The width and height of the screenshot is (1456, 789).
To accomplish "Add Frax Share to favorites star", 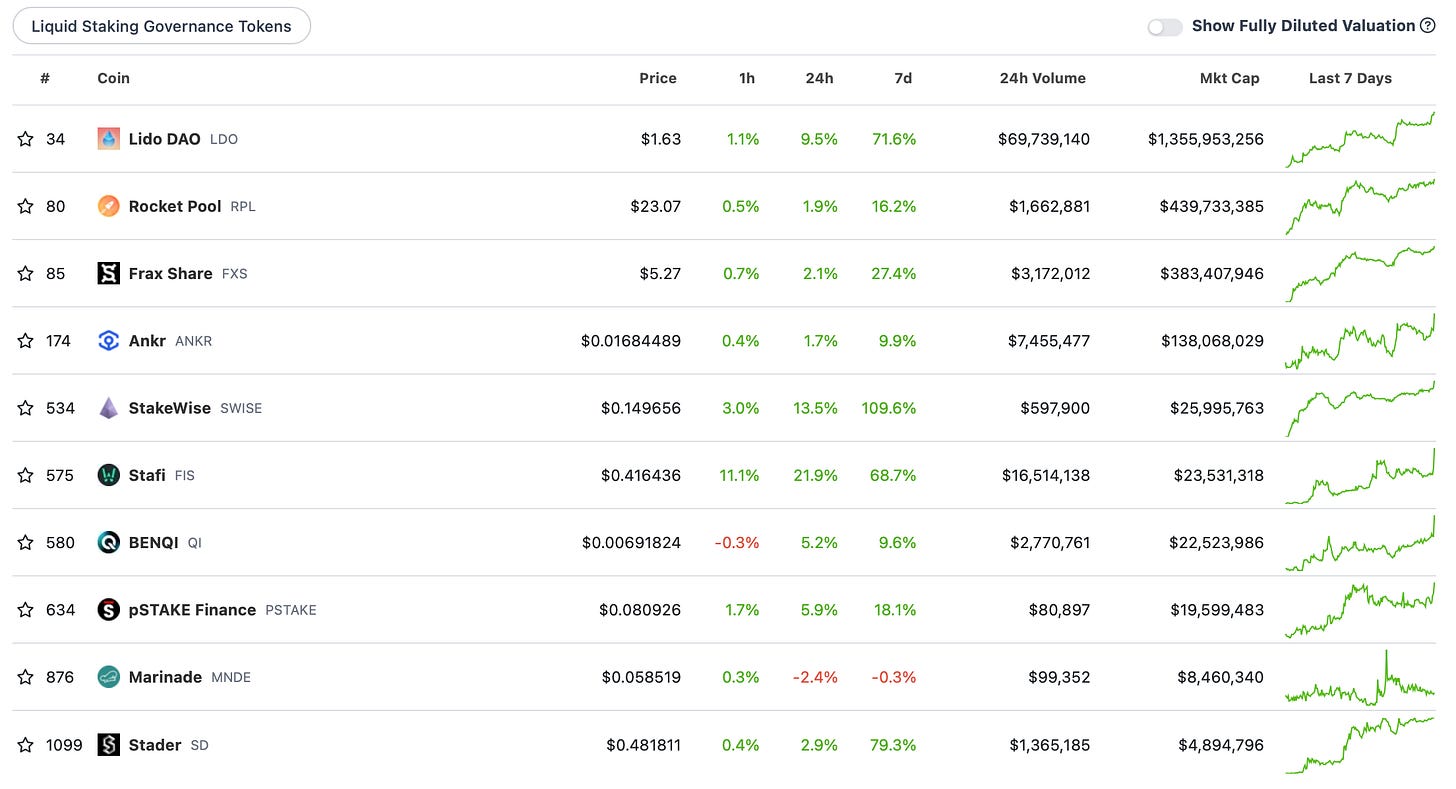I will point(26,273).
